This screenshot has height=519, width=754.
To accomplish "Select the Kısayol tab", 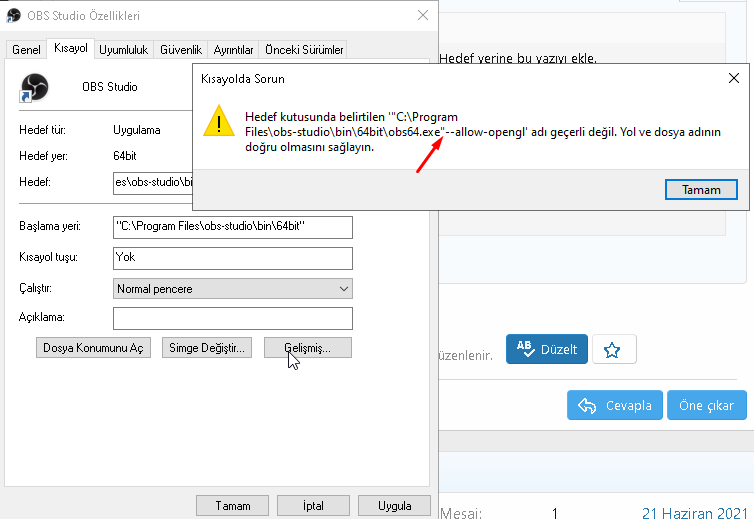I will pos(71,48).
